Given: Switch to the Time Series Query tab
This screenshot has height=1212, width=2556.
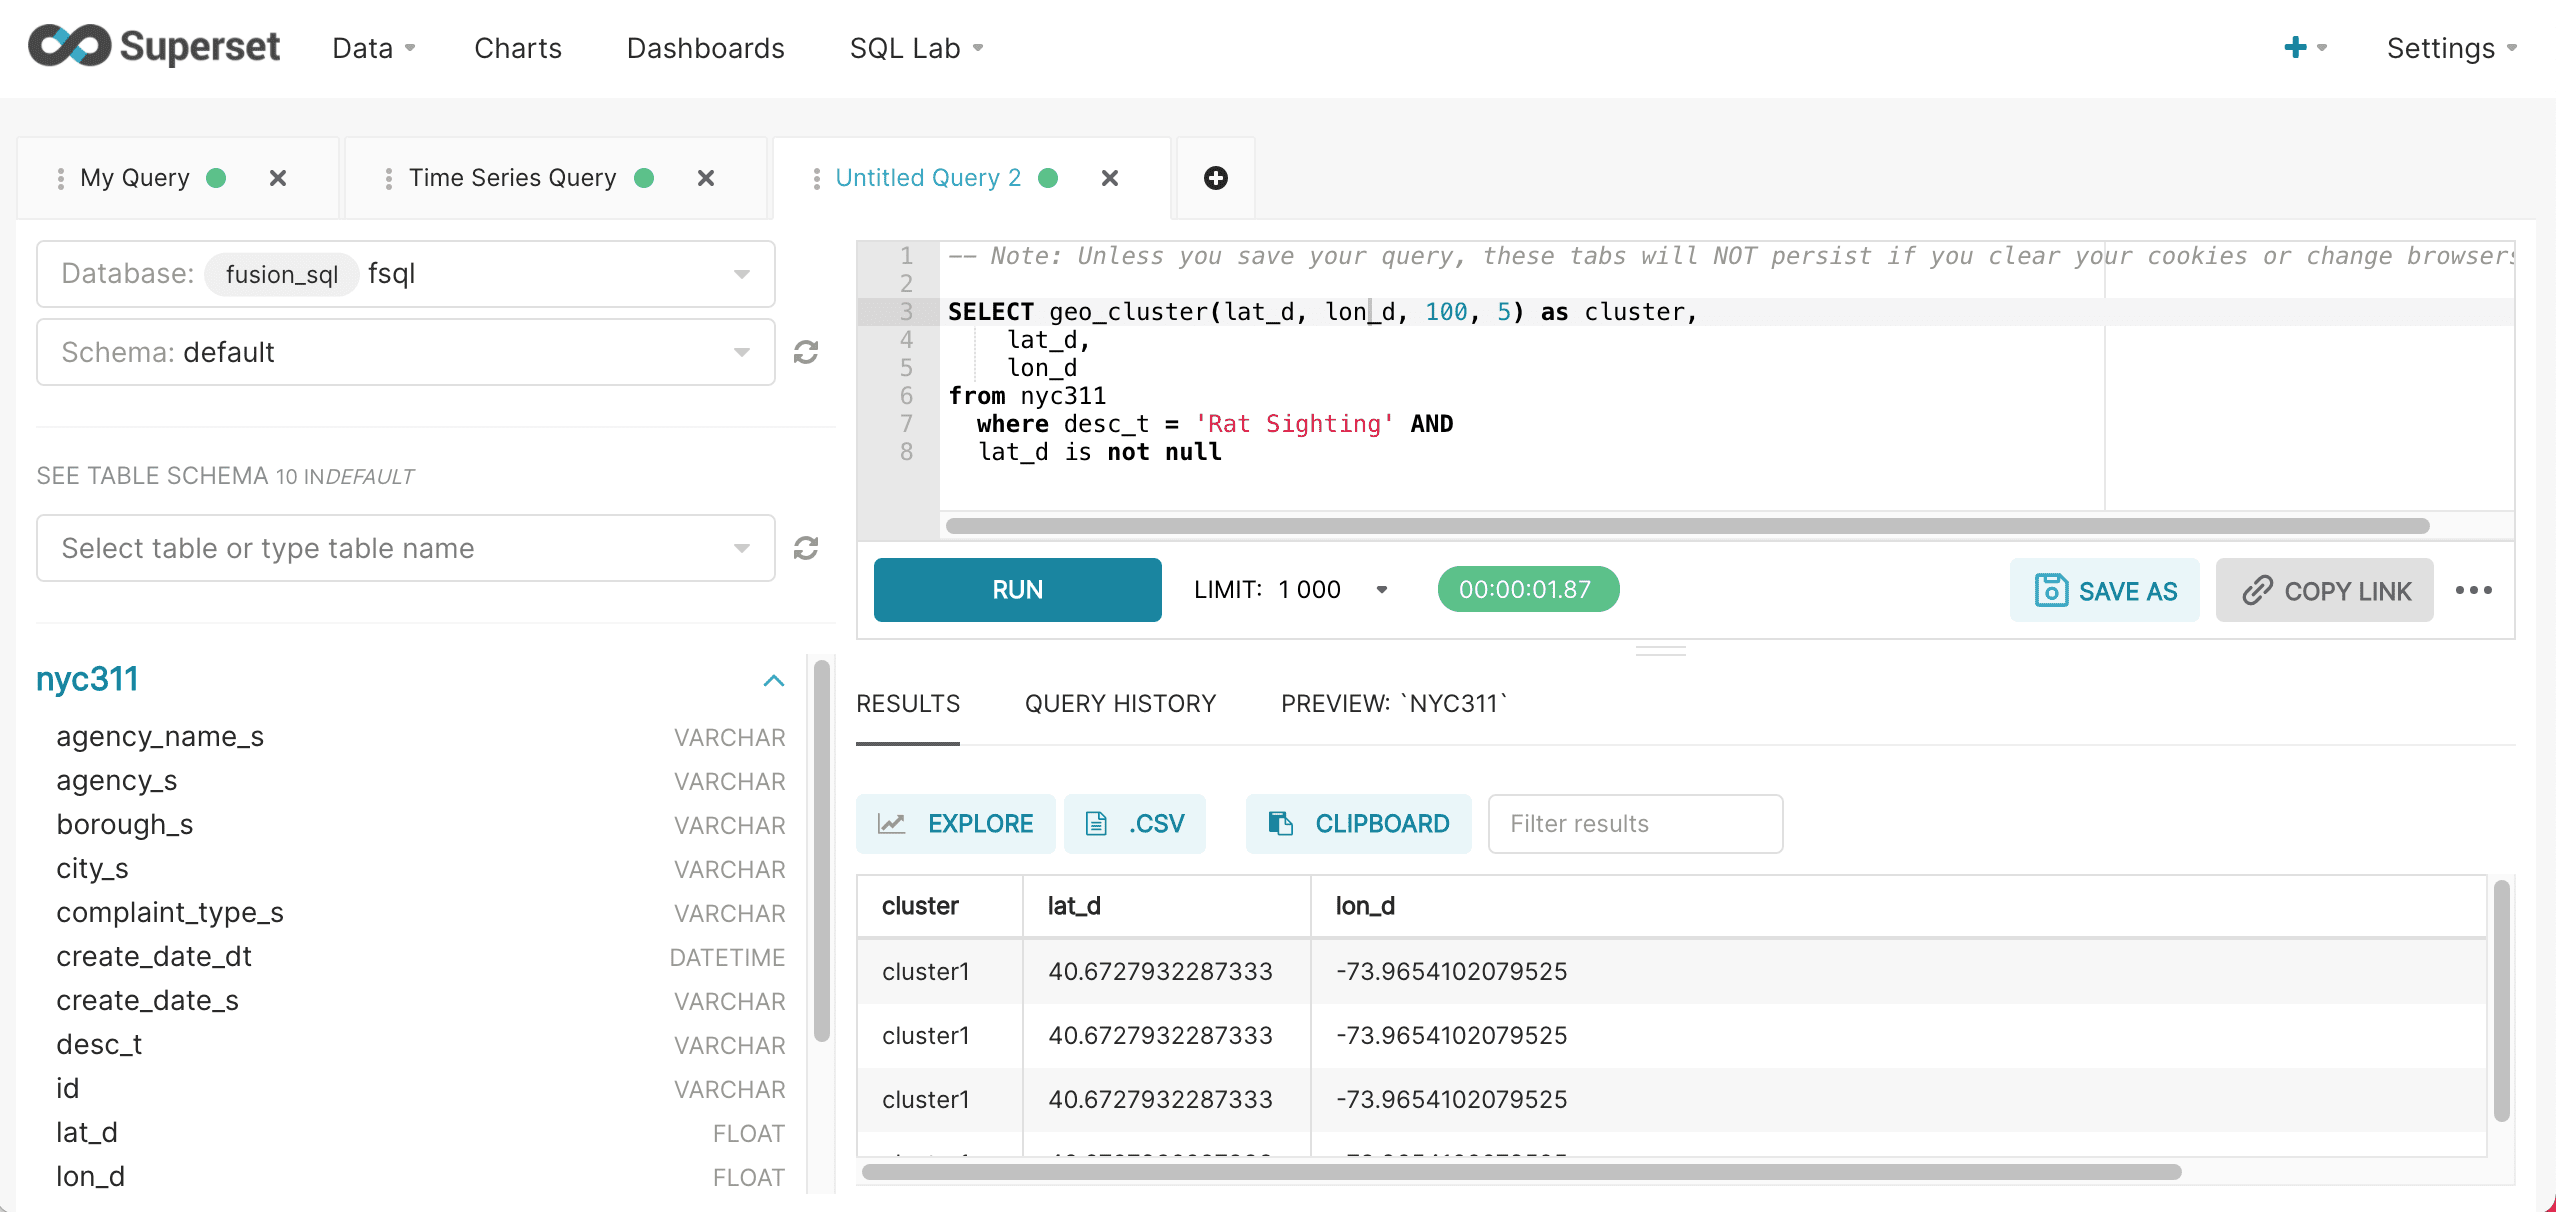Looking at the screenshot, I should [x=513, y=178].
